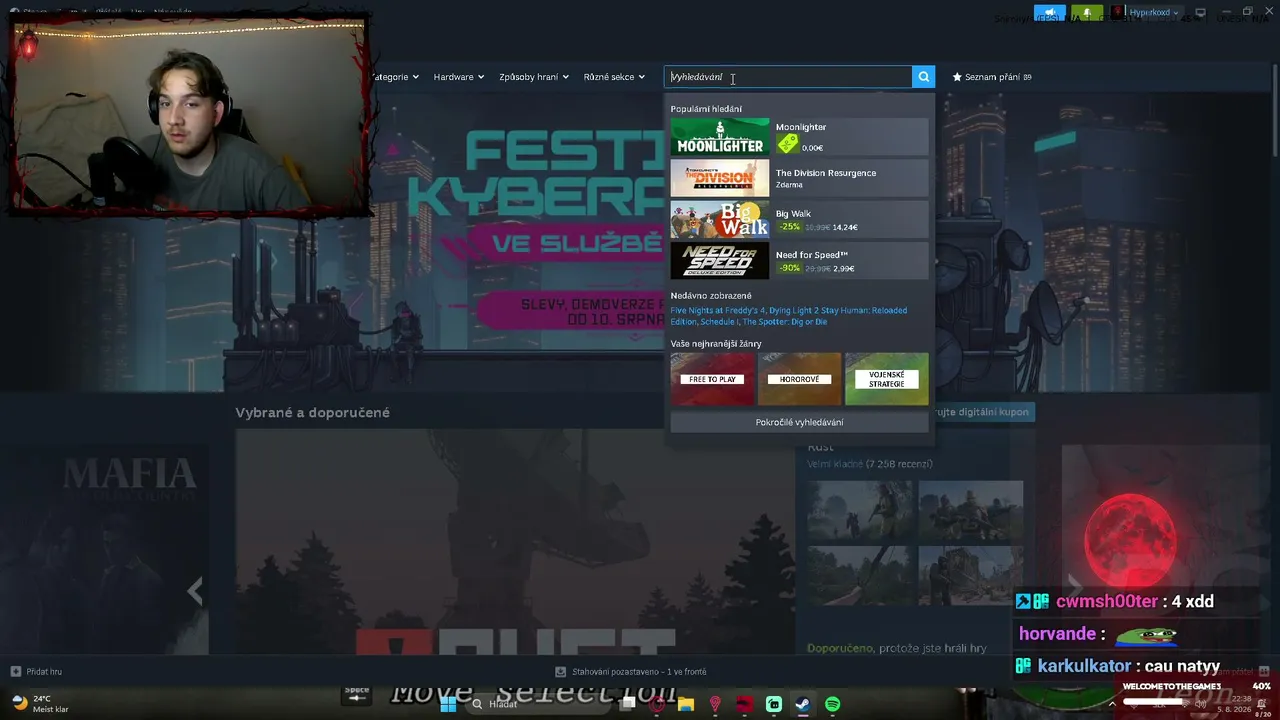Click the Nedávno zobrazené label
1280x720 pixels.
tap(711, 296)
